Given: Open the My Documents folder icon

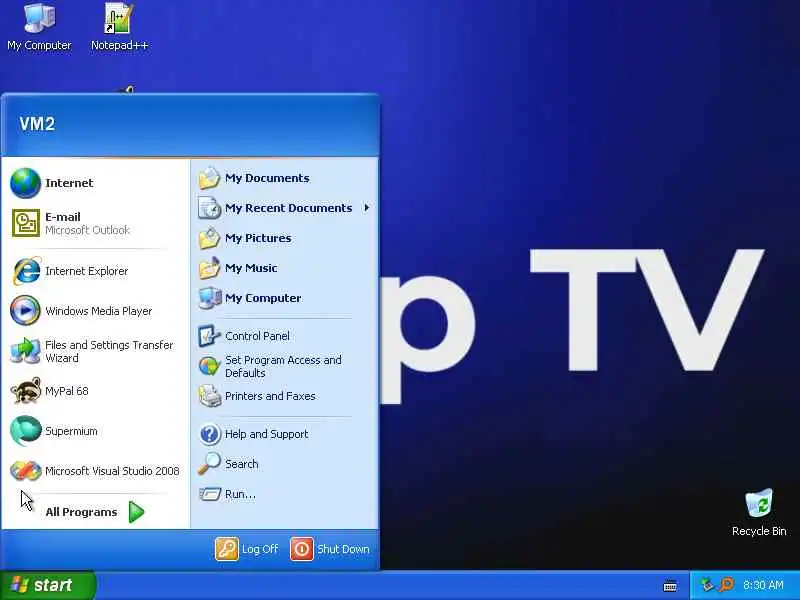Looking at the screenshot, I should pyautogui.click(x=209, y=178).
